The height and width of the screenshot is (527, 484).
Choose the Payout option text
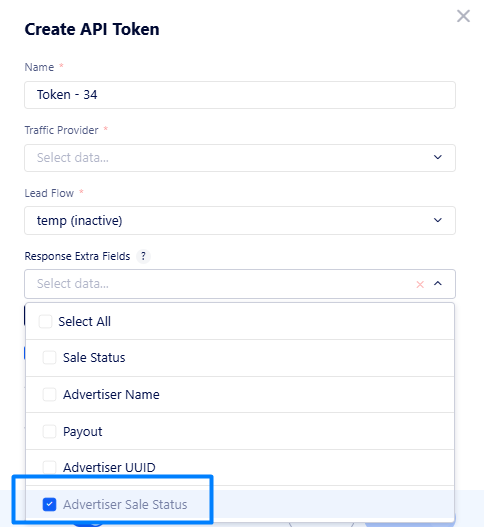pyautogui.click(x=83, y=432)
